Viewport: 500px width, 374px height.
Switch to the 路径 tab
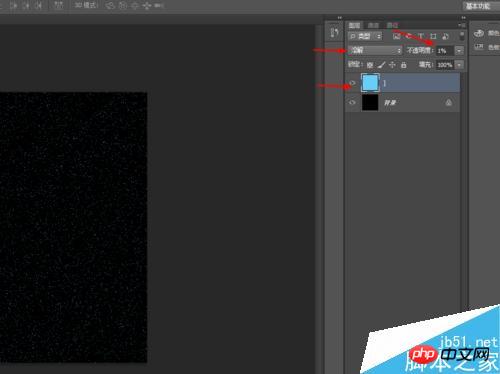(x=392, y=25)
